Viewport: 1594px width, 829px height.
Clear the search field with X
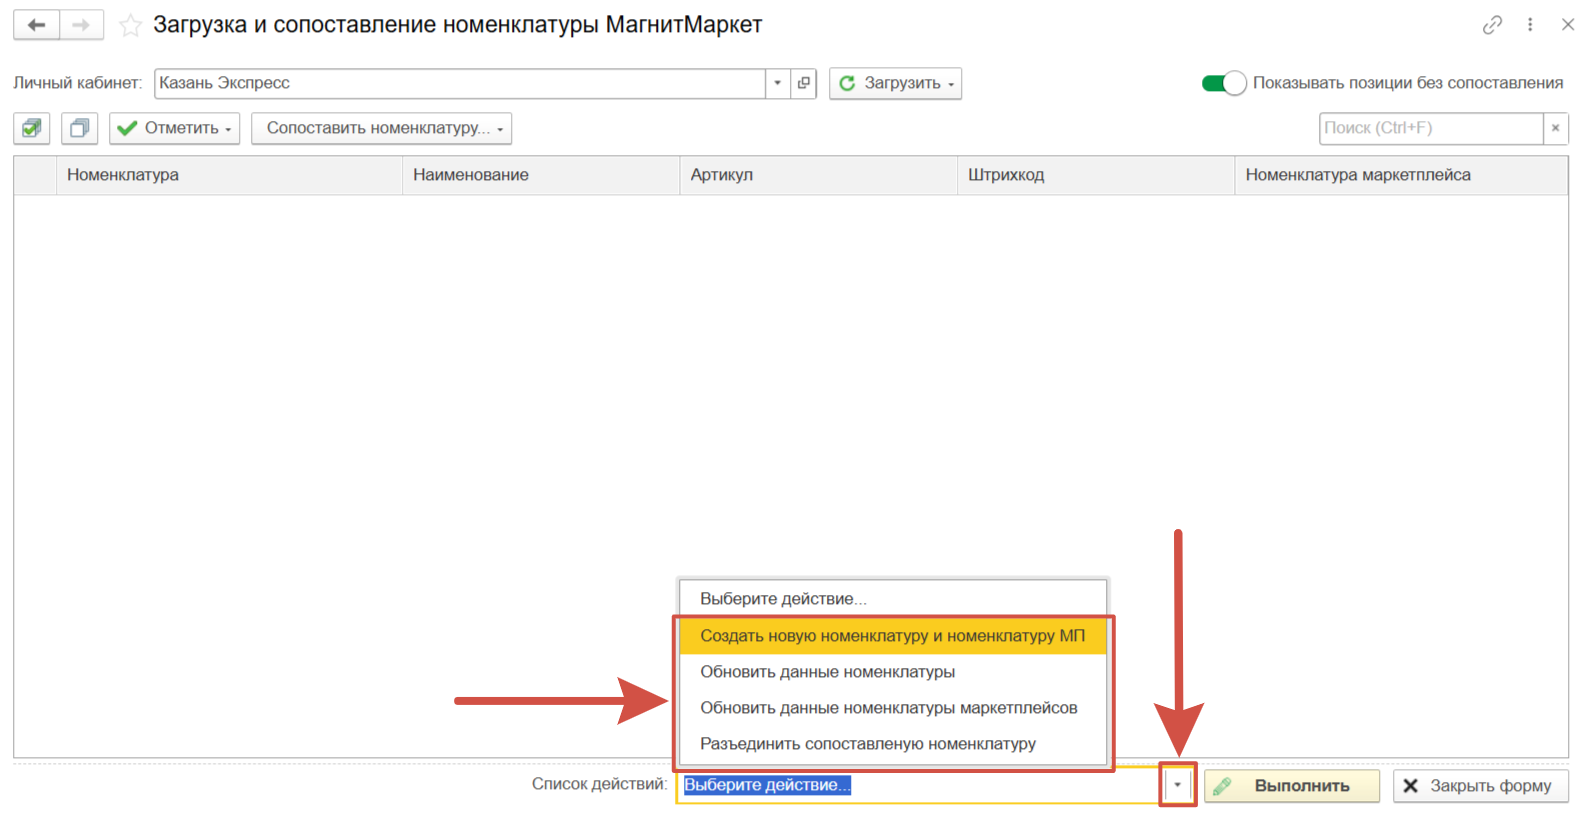click(1555, 128)
